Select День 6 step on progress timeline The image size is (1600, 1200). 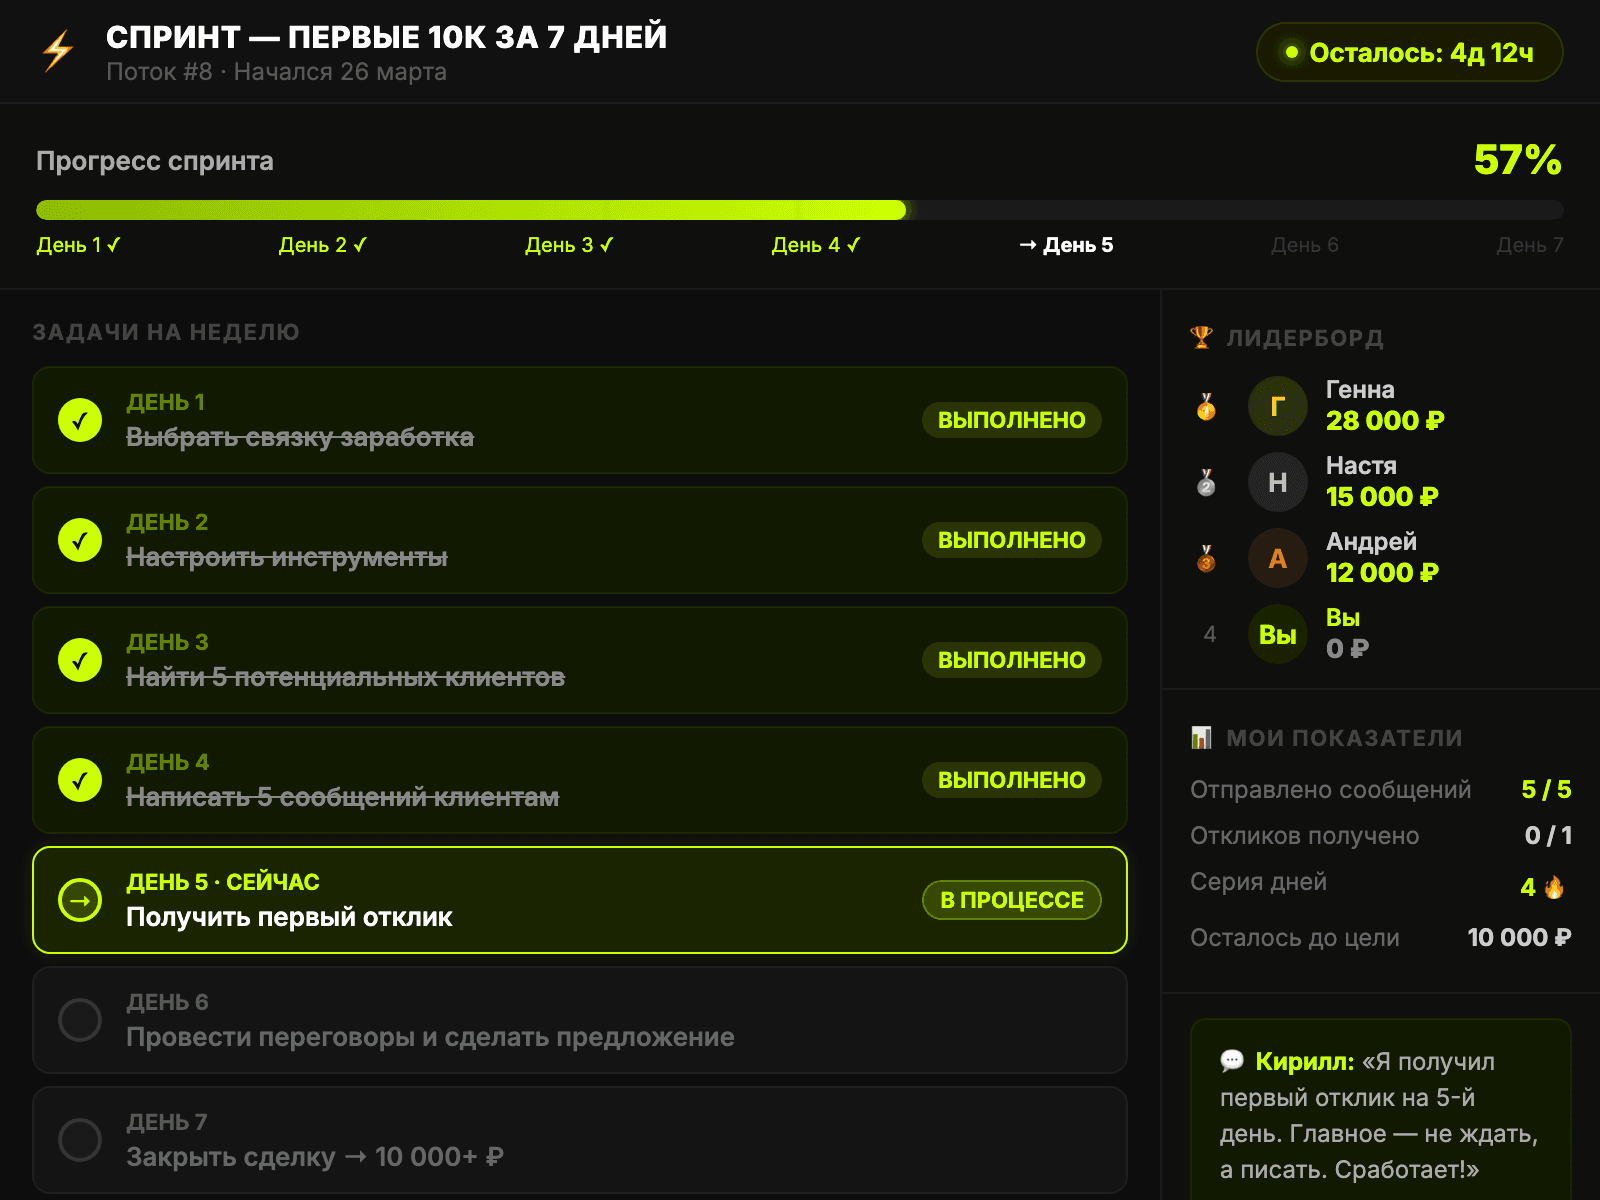pos(1304,245)
